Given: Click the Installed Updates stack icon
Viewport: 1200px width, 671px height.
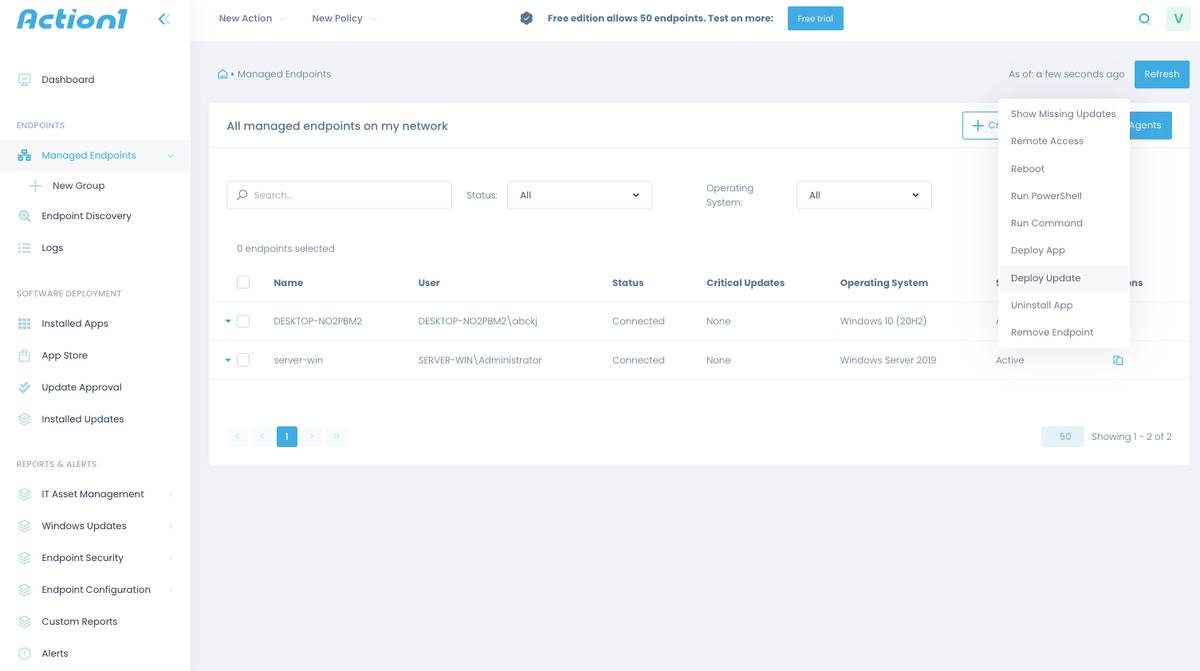Looking at the screenshot, I should (25, 420).
